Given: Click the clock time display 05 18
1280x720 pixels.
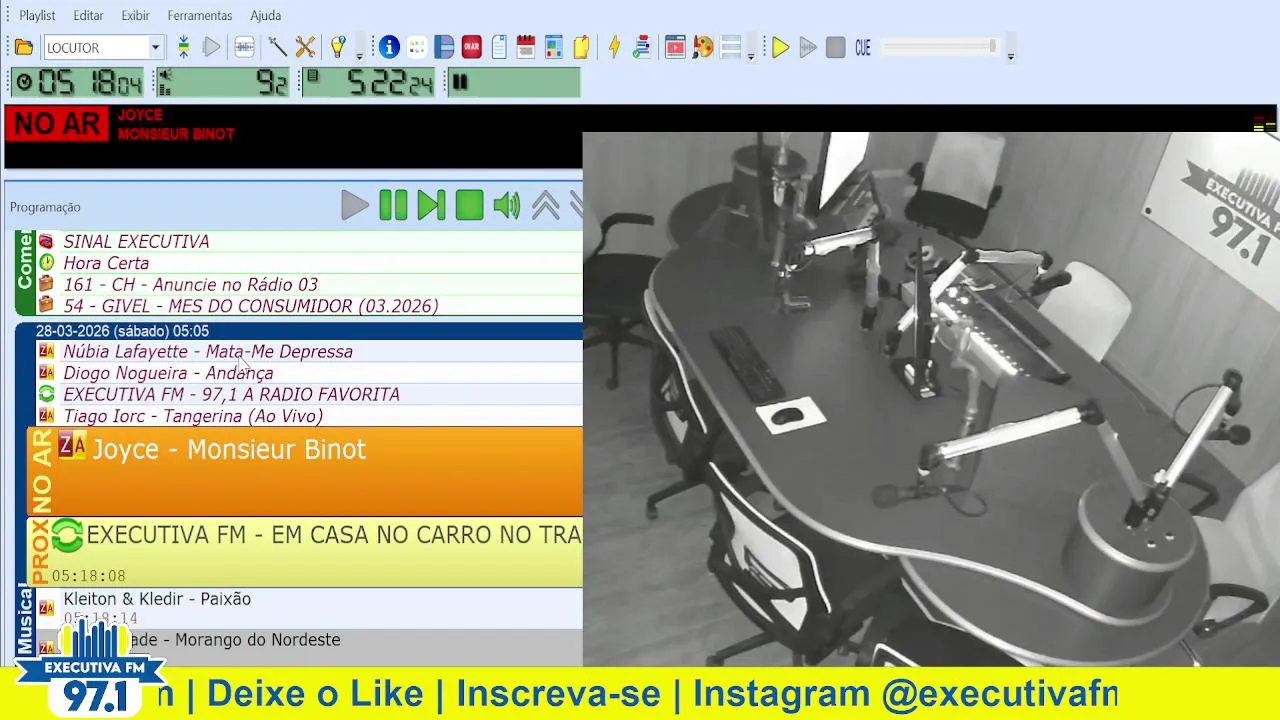Looking at the screenshot, I should click(79, 82).
